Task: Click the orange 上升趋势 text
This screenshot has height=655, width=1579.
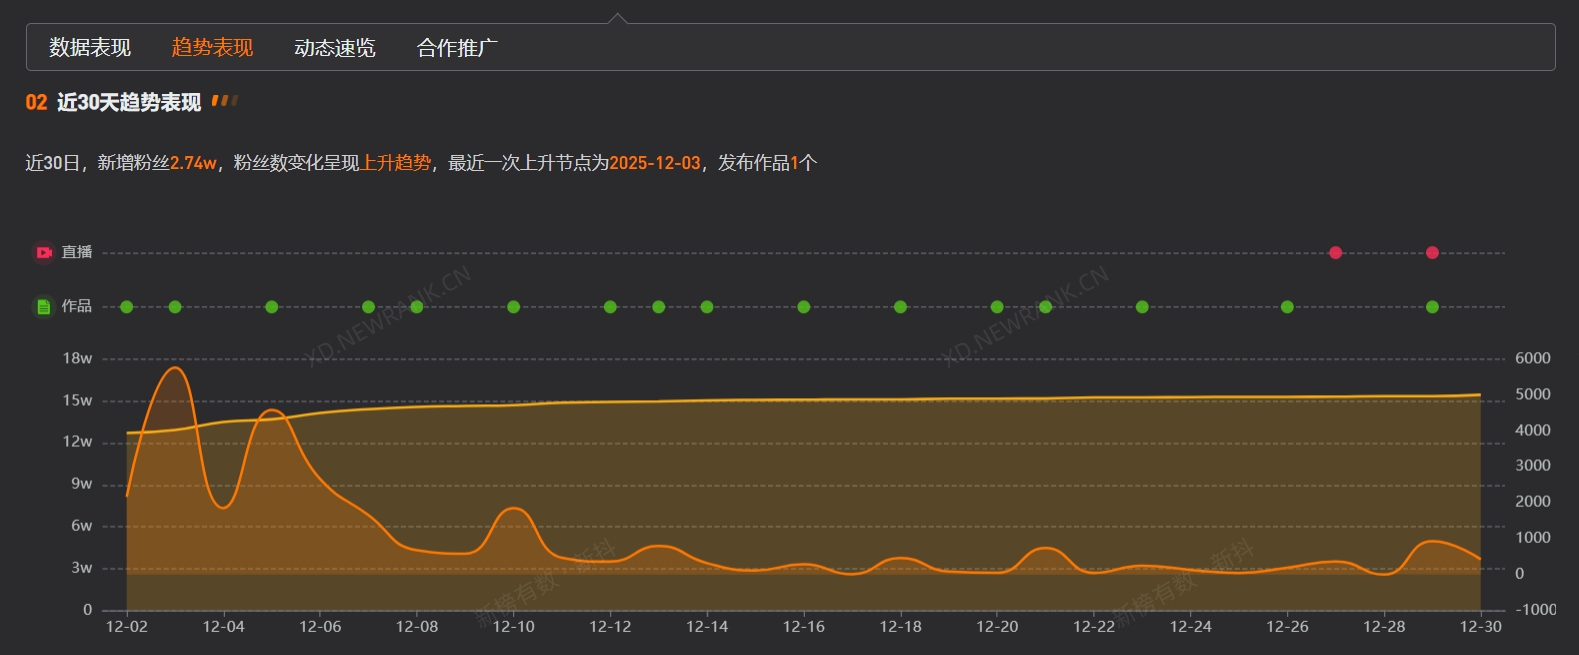Action: click(396, 163)
